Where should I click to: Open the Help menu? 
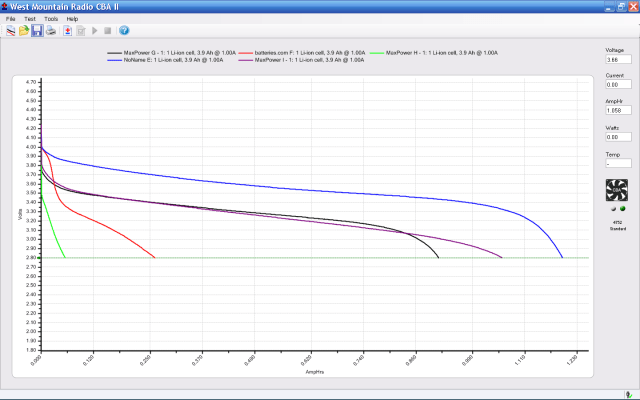pyautogui.click(x=72, y=19)
